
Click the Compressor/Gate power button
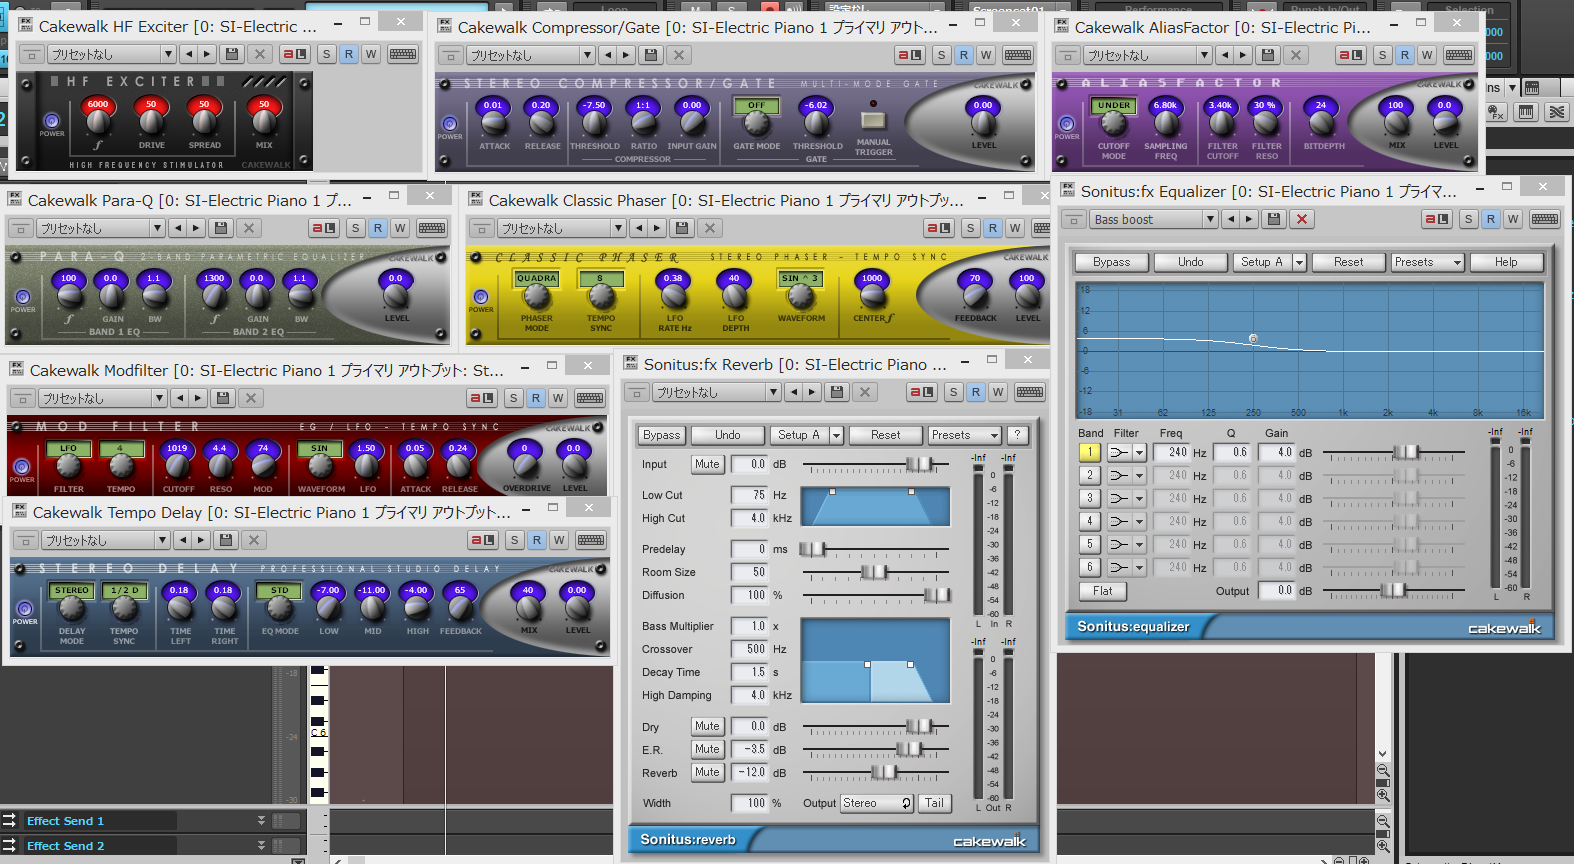click(450, 124)
